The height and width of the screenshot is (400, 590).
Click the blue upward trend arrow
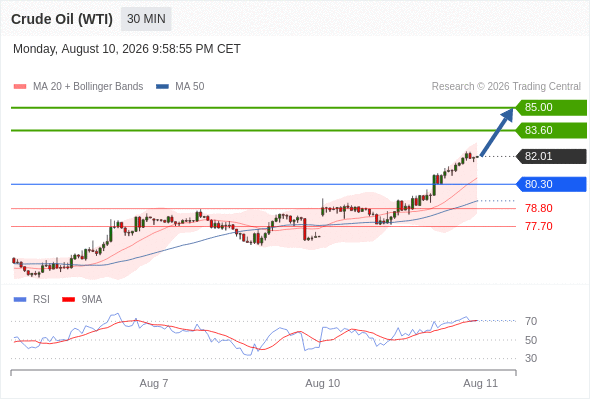pos(497,132)
